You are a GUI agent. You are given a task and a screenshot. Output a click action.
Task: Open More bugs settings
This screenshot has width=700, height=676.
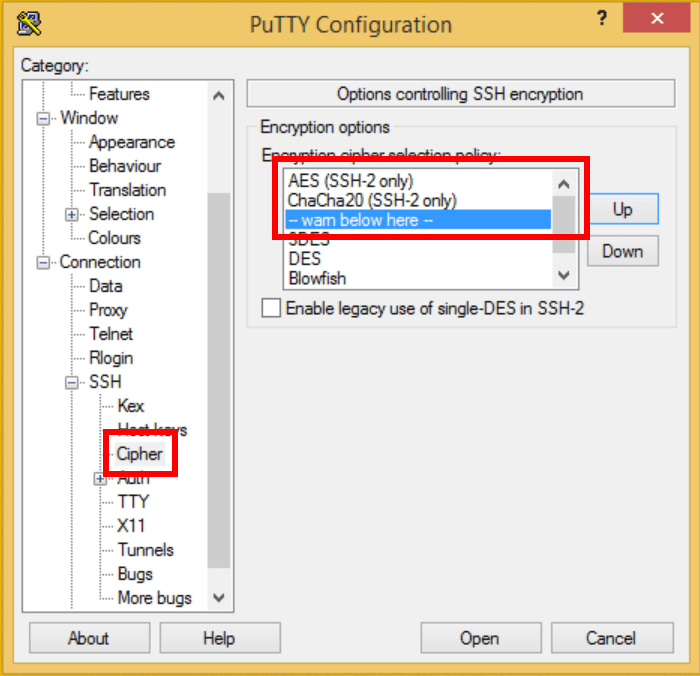coord(154,598)
